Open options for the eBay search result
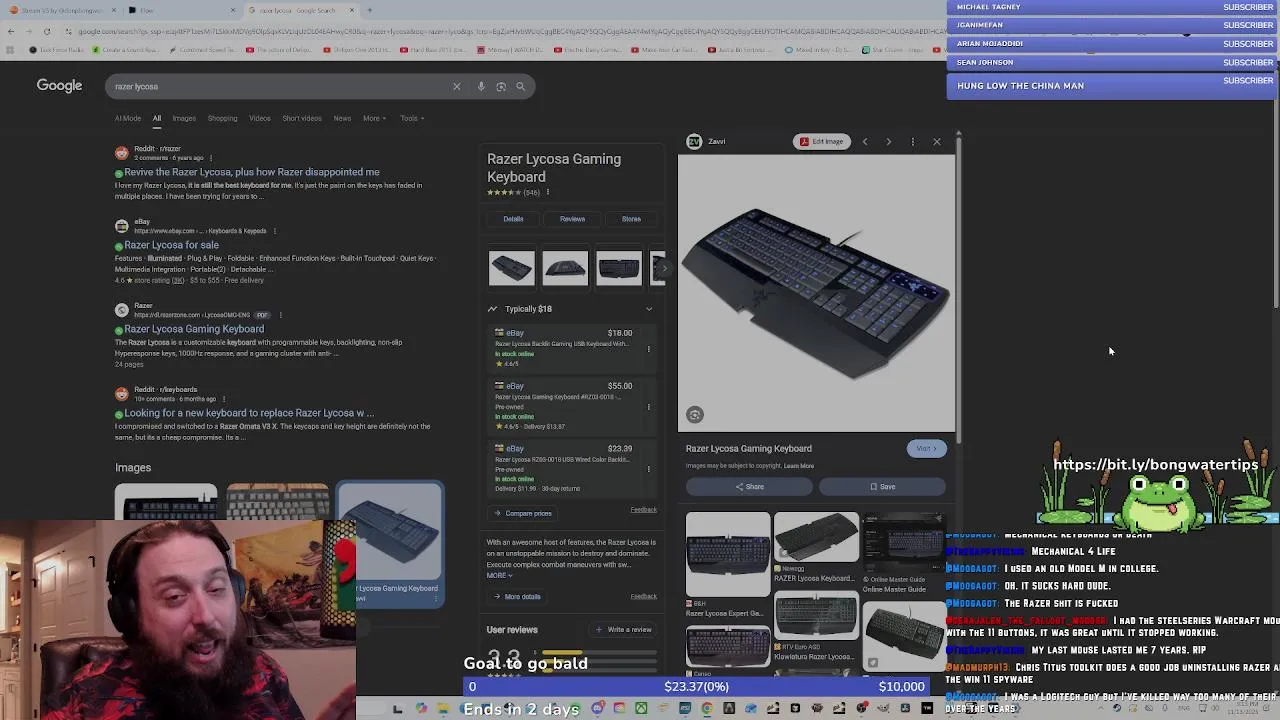 (x=274, y=231)
